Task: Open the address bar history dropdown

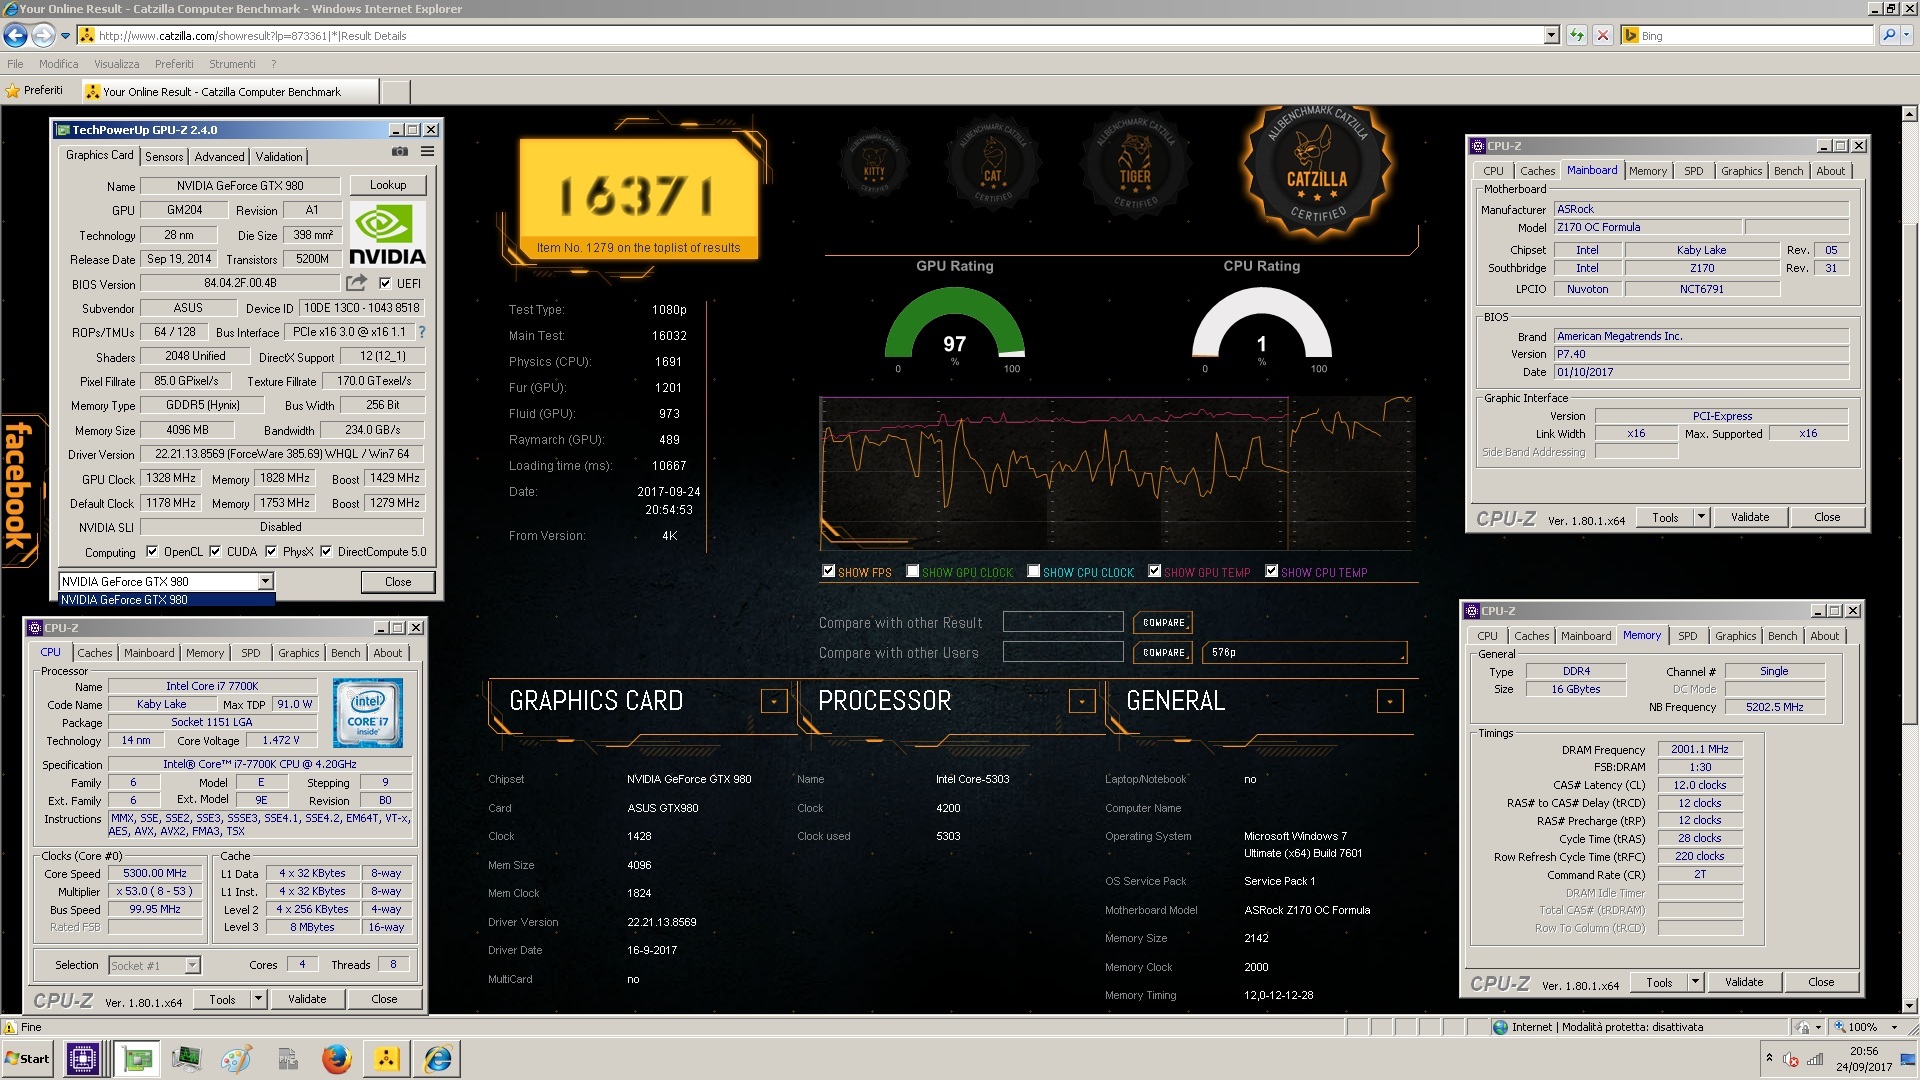Action: click(x=1551, y=35)
